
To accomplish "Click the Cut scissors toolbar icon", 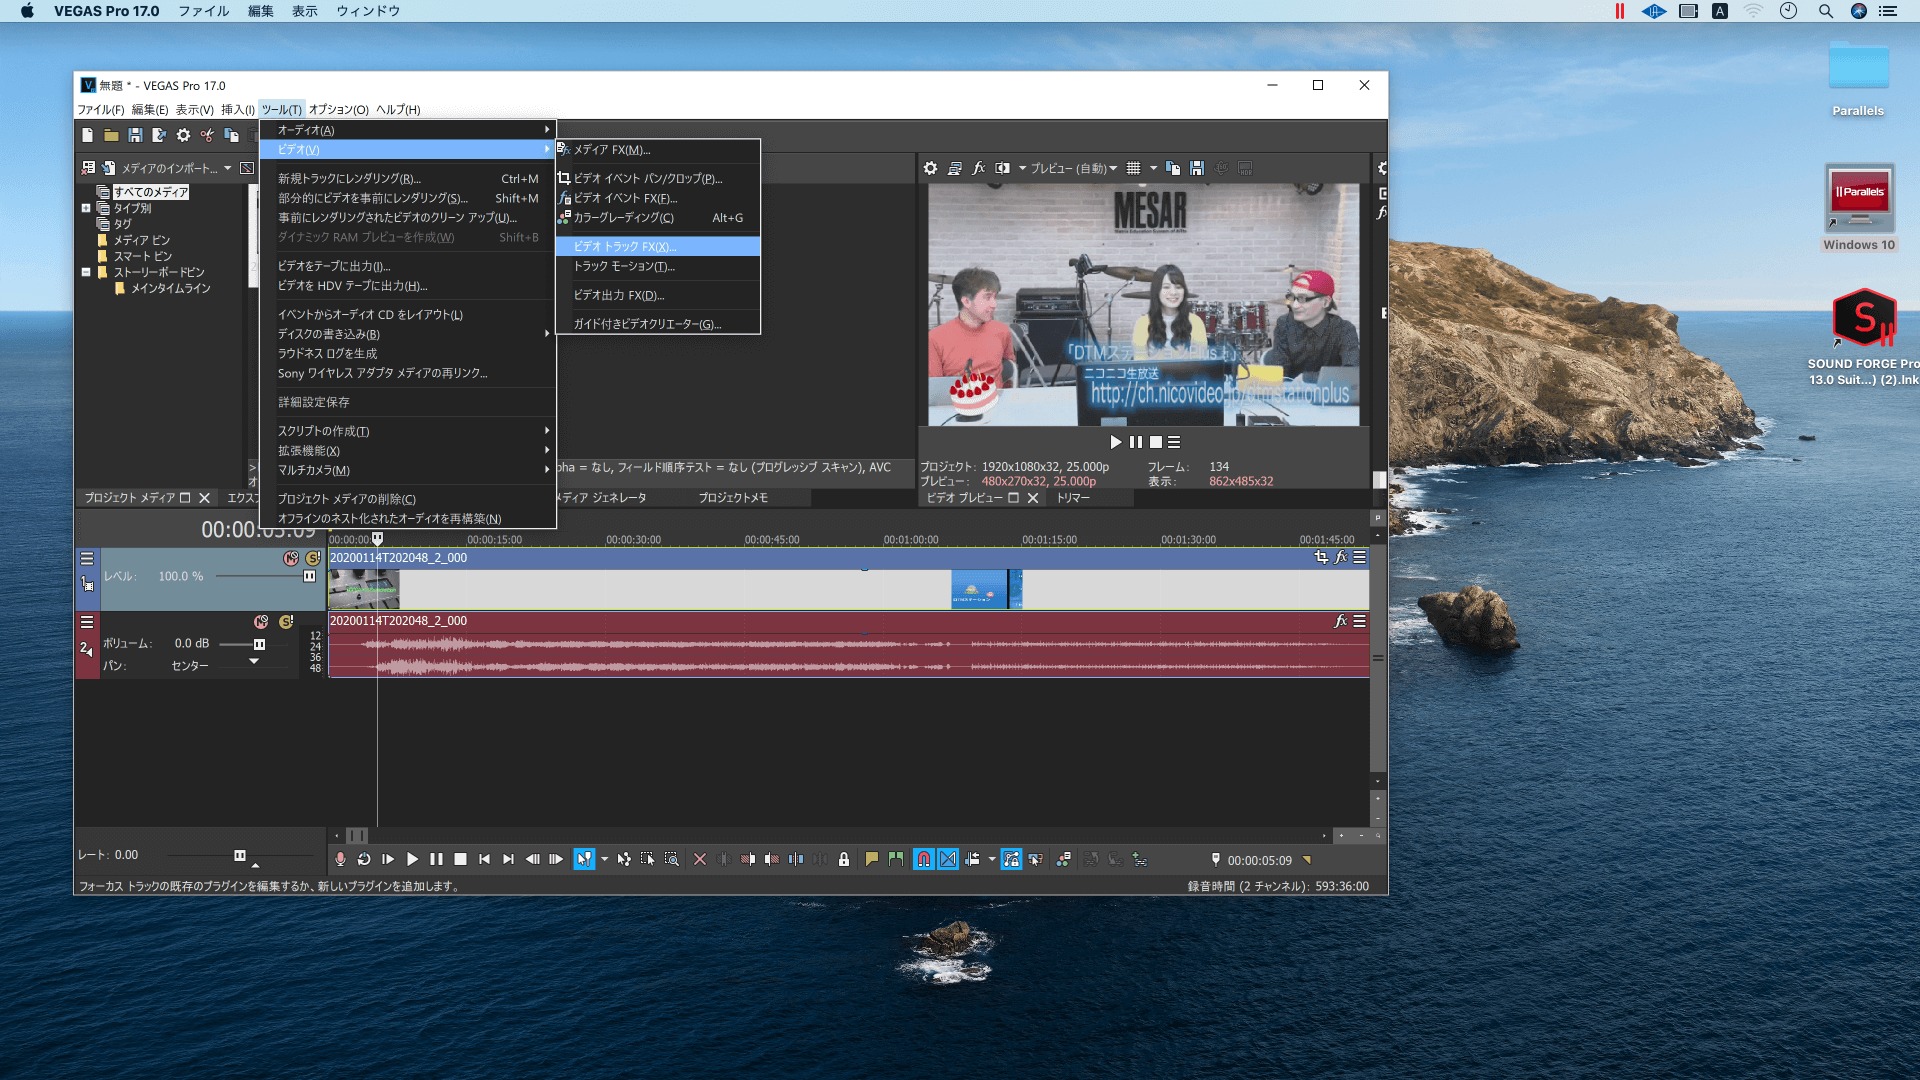I will [207, 135].
